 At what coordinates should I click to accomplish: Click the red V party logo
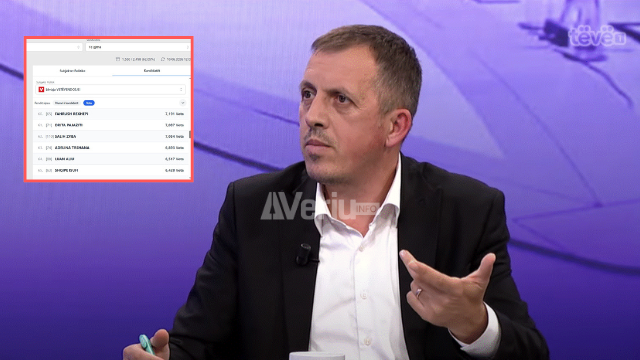41,89
